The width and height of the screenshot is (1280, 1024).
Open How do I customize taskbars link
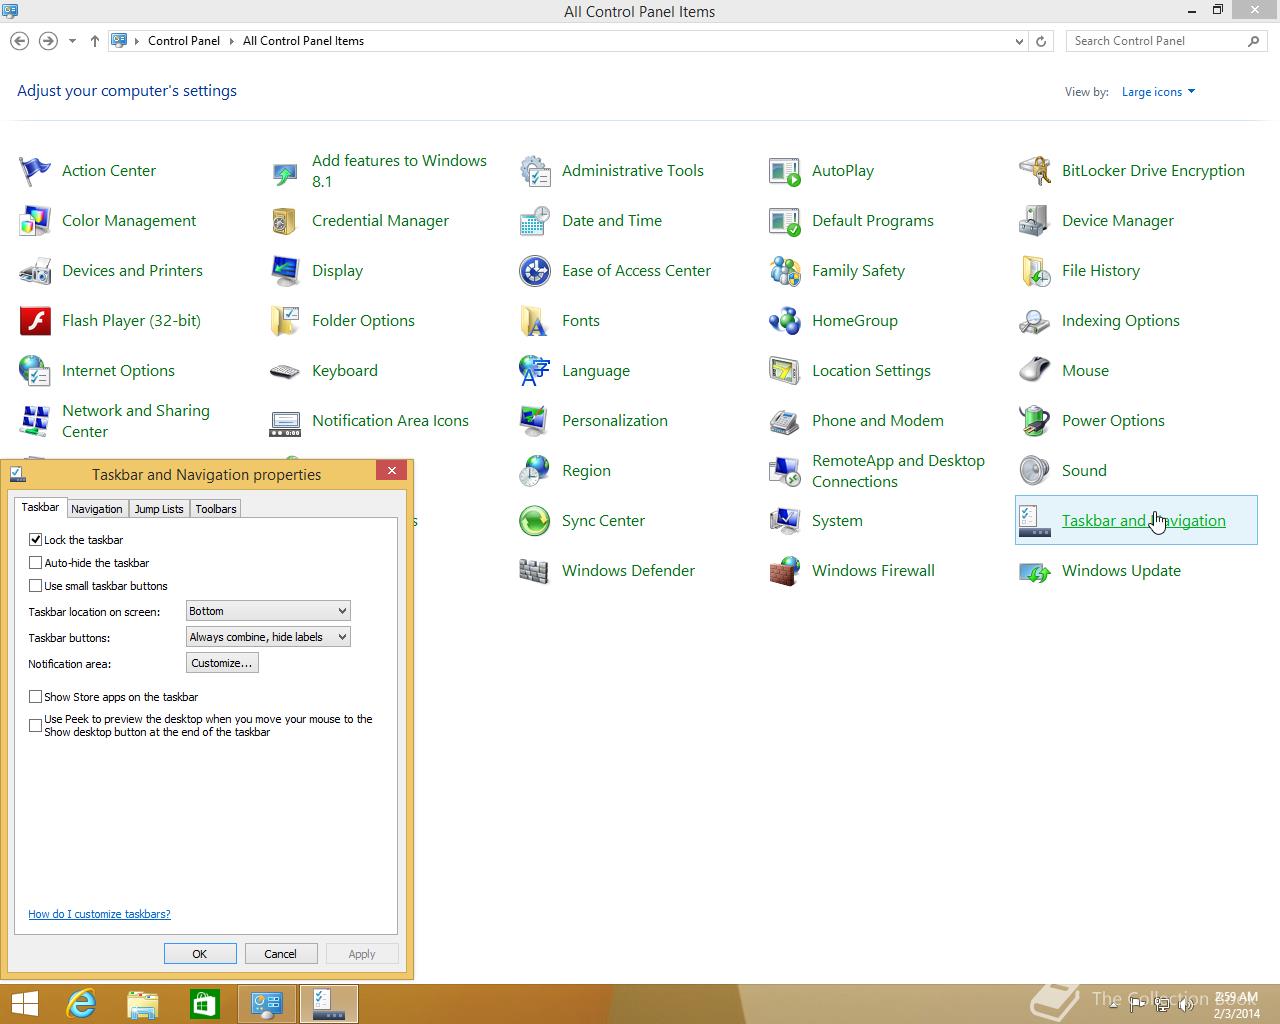99,914
